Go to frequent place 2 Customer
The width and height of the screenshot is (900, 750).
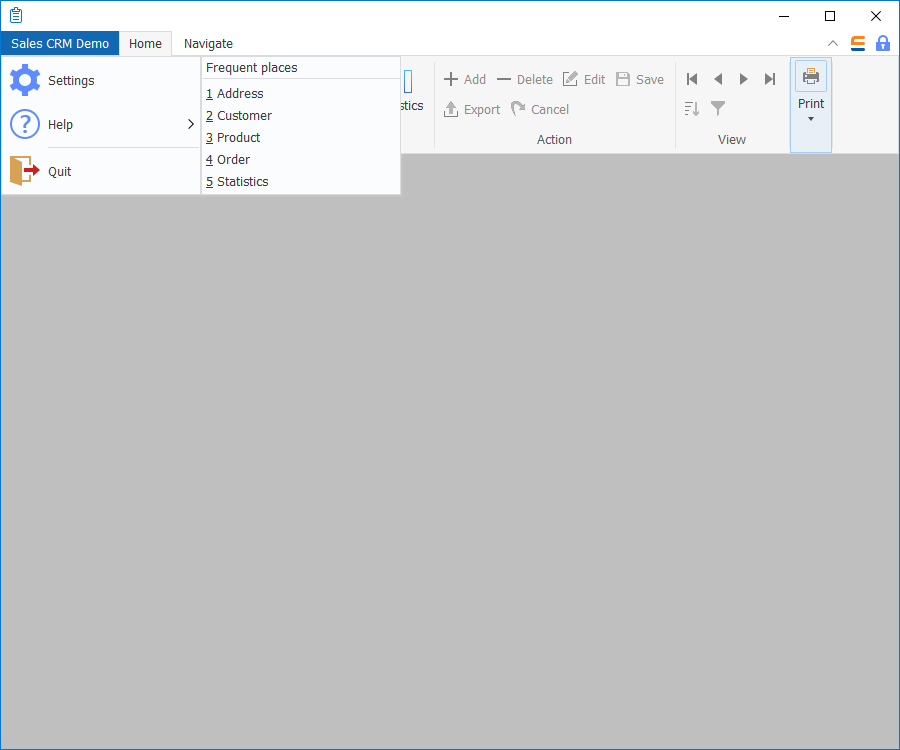301,116
